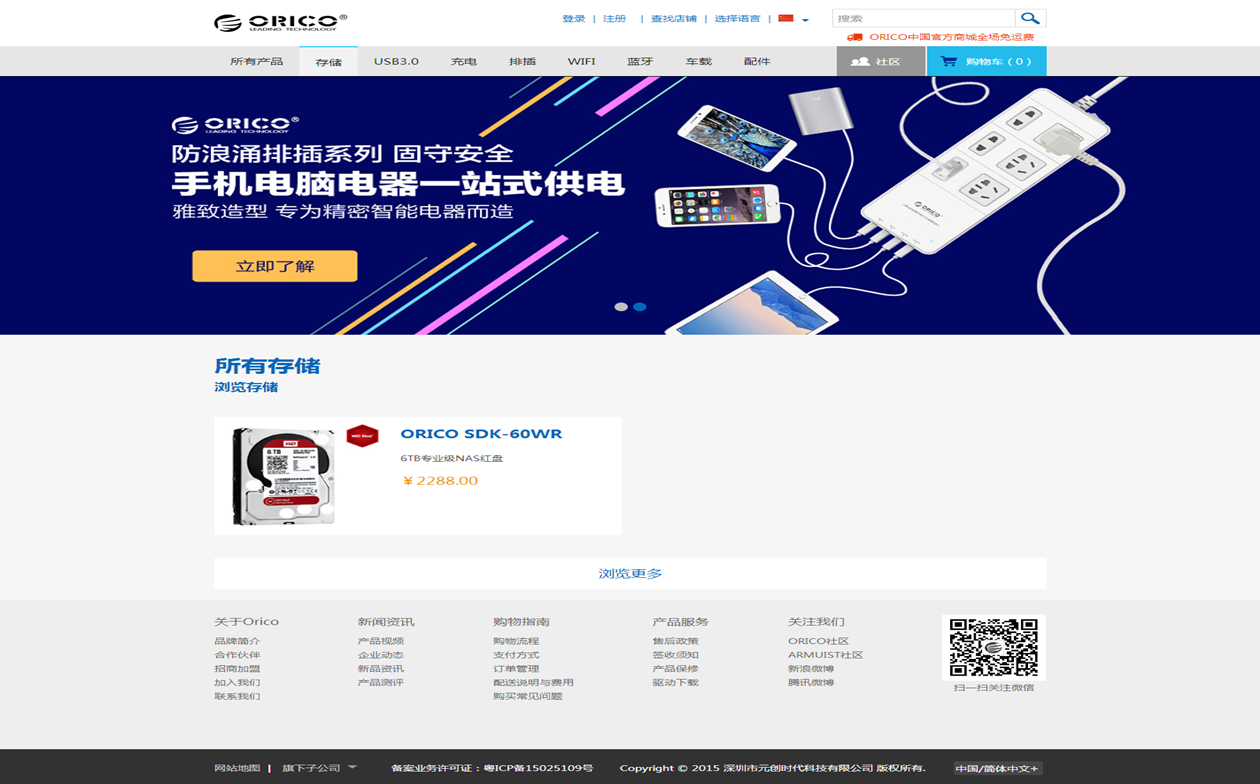Click the 联系我们 footer link
This screenshot has height=784, width=1260.
coord(237,696)
